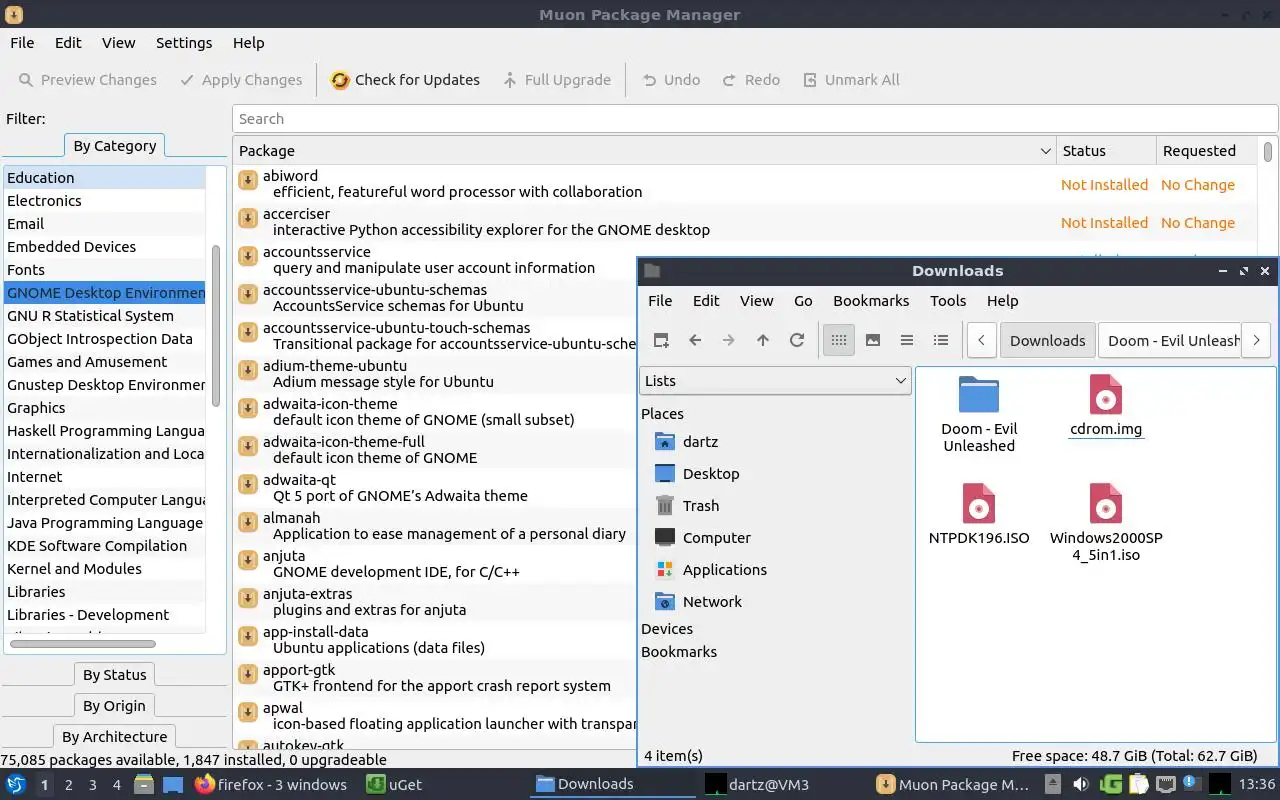The width and height of the screenshot is (1280, 800).
Task: Click Check for Updates button
Action: 405,80
